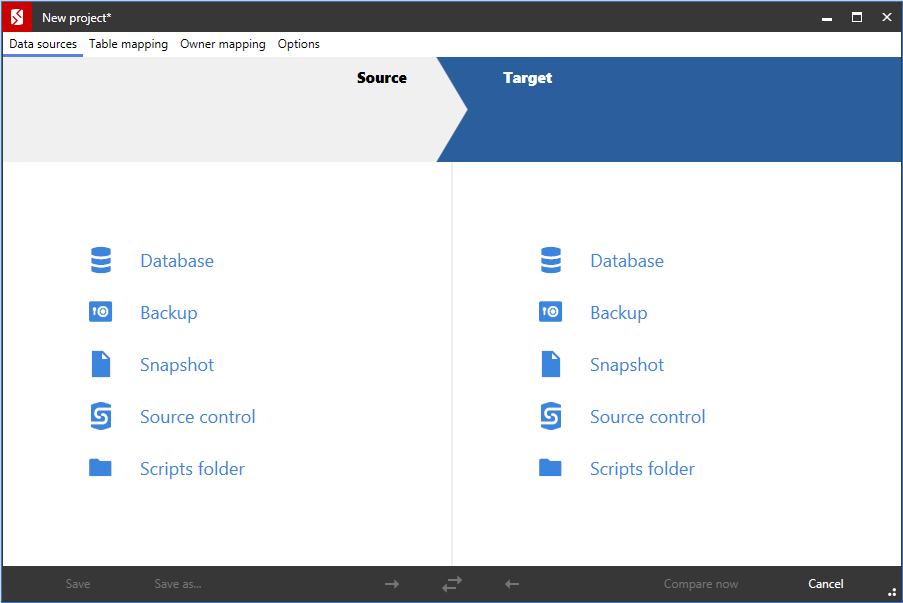Image resolution: width=903 pixels, height=603 pixels.
Task: Click the Cancel button
Action: 825,584
